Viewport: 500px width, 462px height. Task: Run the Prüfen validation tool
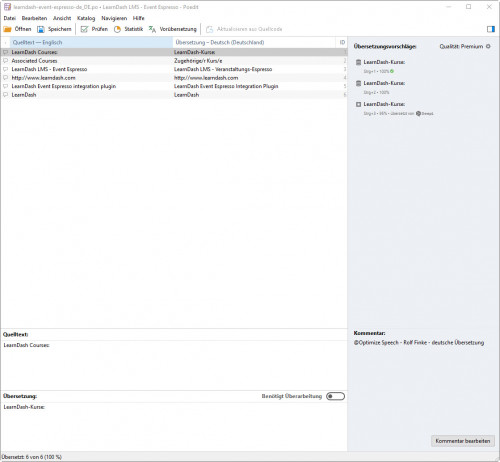pos(94,29)
